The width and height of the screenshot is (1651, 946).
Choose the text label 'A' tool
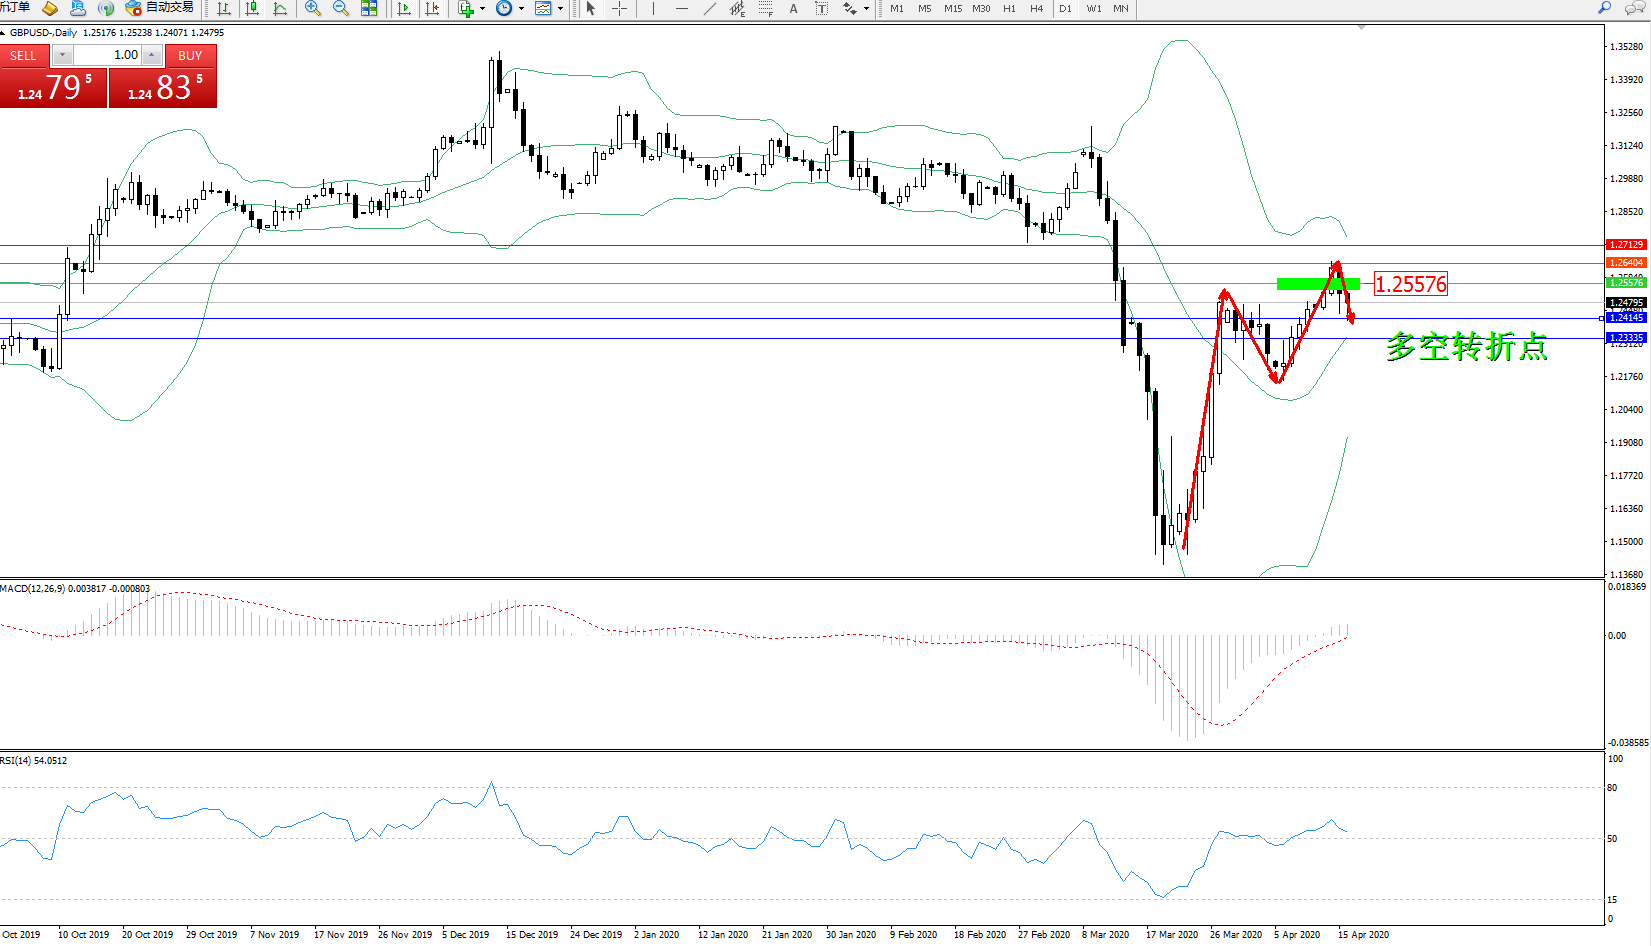click(793, 9)
